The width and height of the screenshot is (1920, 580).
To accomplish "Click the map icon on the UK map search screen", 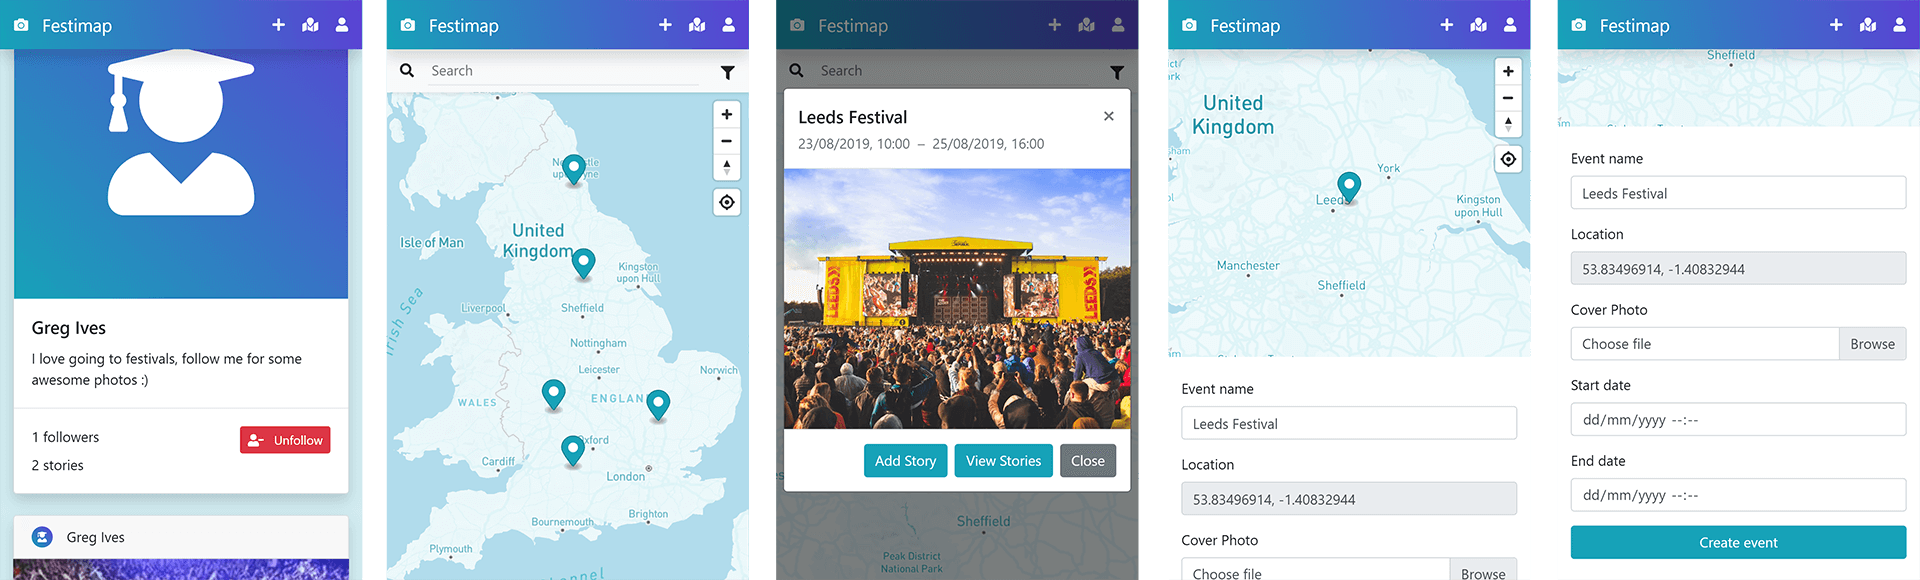I will (x=697, y=25).
